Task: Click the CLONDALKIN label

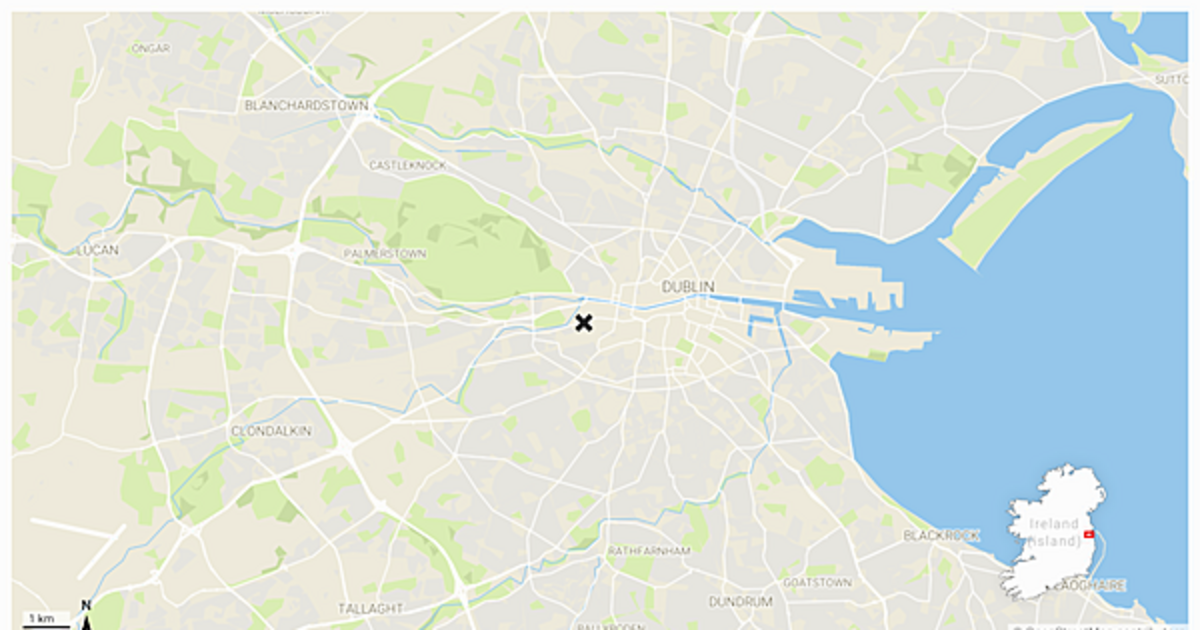Action: (272, 431)
